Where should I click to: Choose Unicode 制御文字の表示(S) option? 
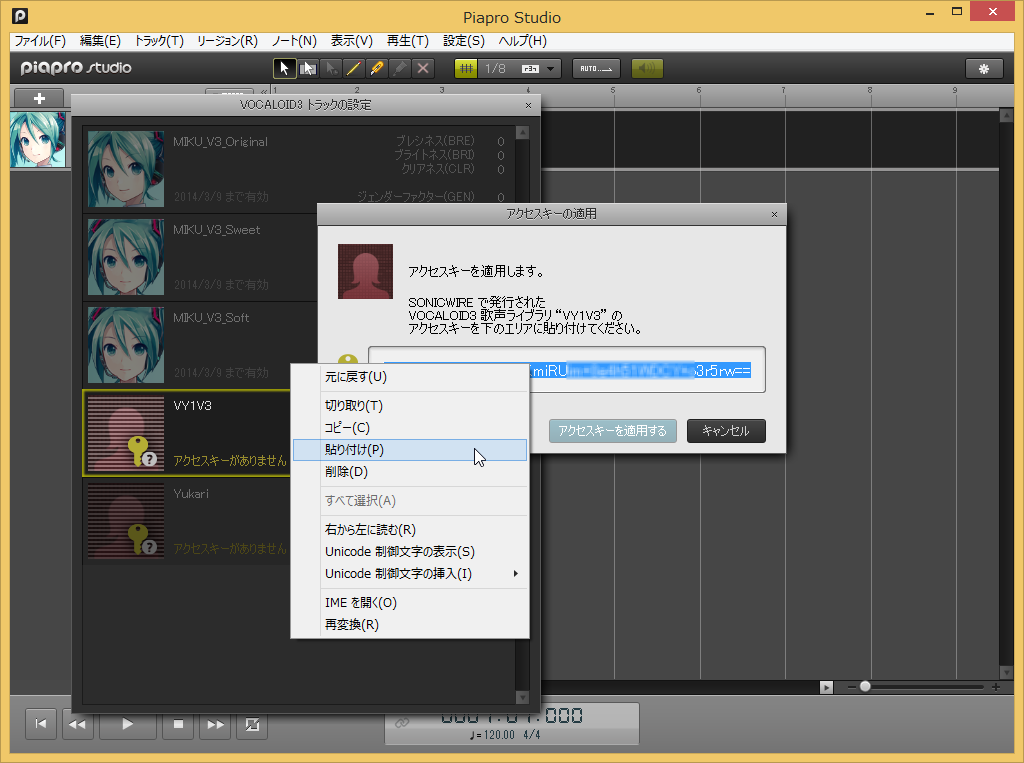409,552
